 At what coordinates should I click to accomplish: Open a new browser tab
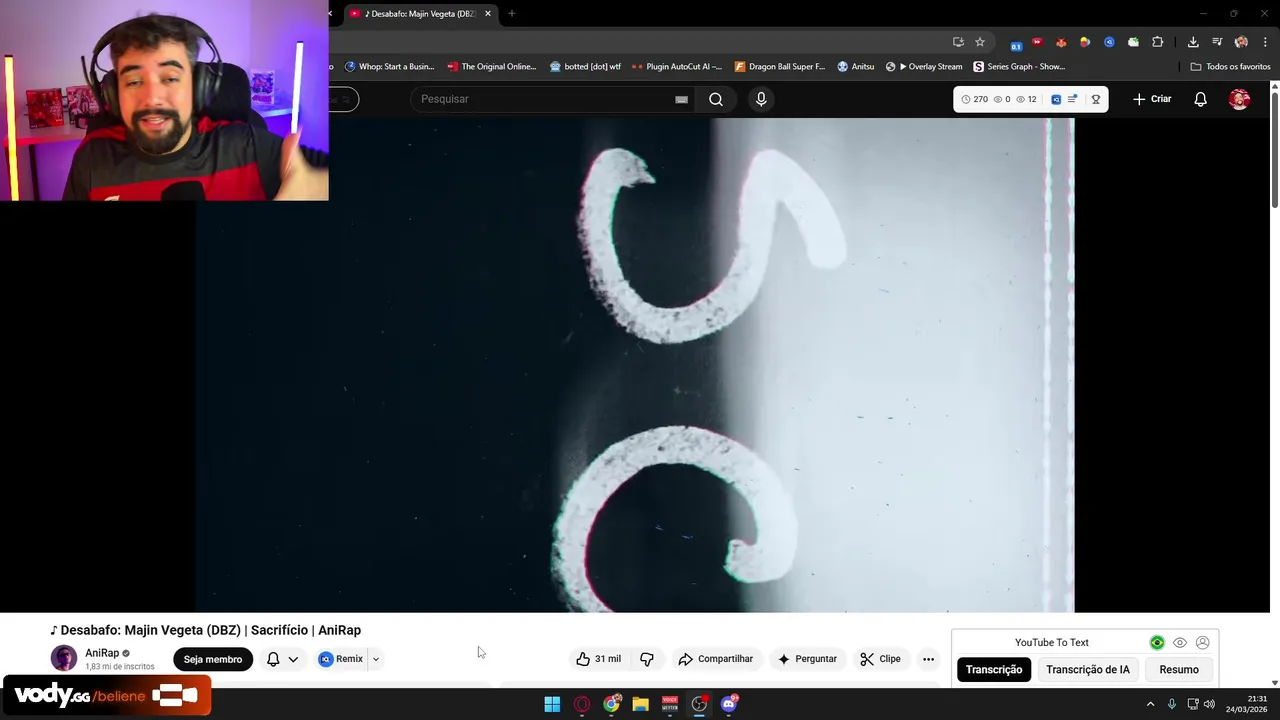click(512, 14)
